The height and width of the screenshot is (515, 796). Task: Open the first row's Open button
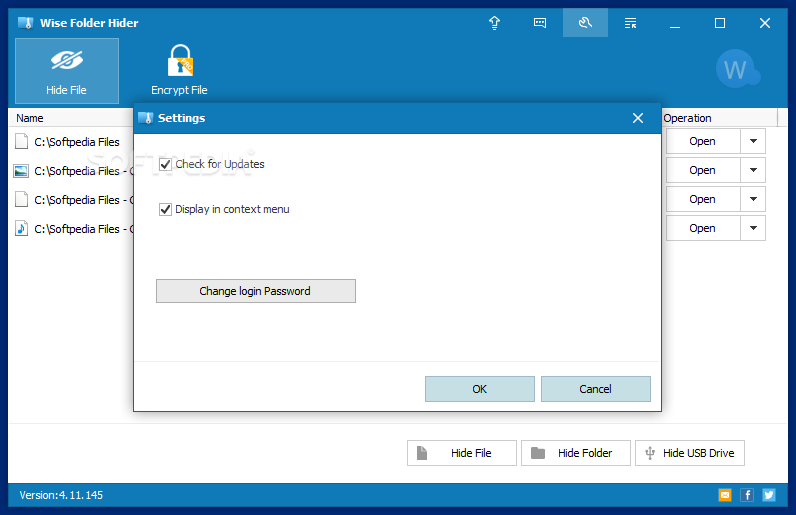tap(703, 141)
